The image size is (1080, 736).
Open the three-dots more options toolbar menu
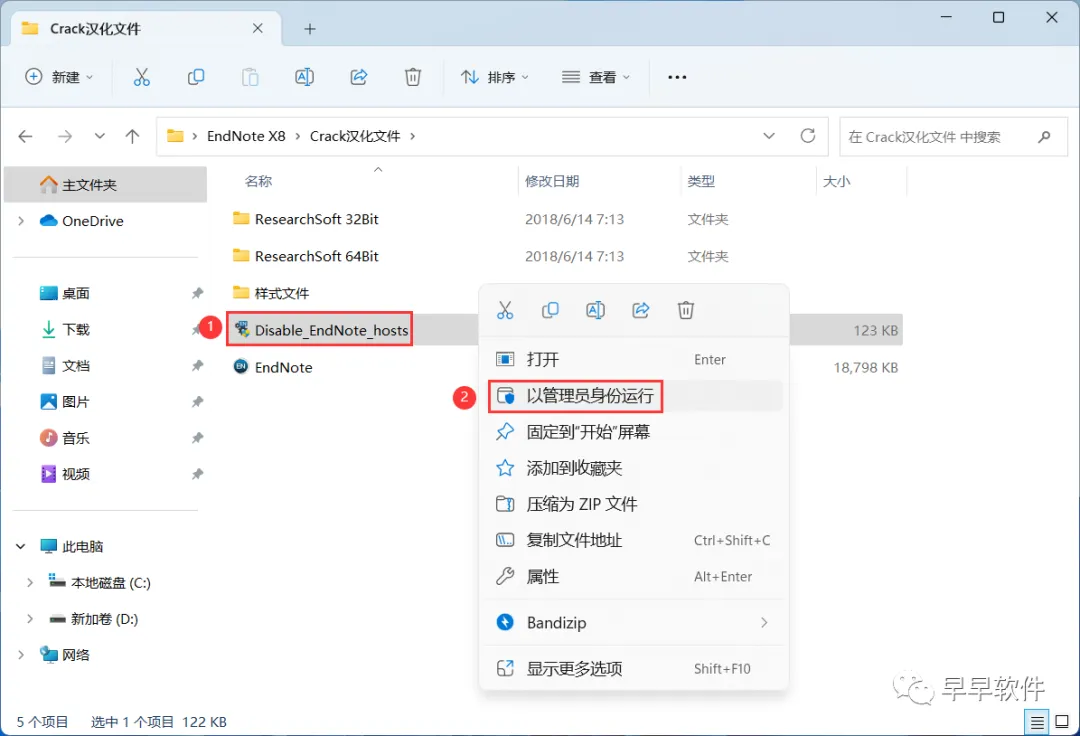click(x=677, y=77)
